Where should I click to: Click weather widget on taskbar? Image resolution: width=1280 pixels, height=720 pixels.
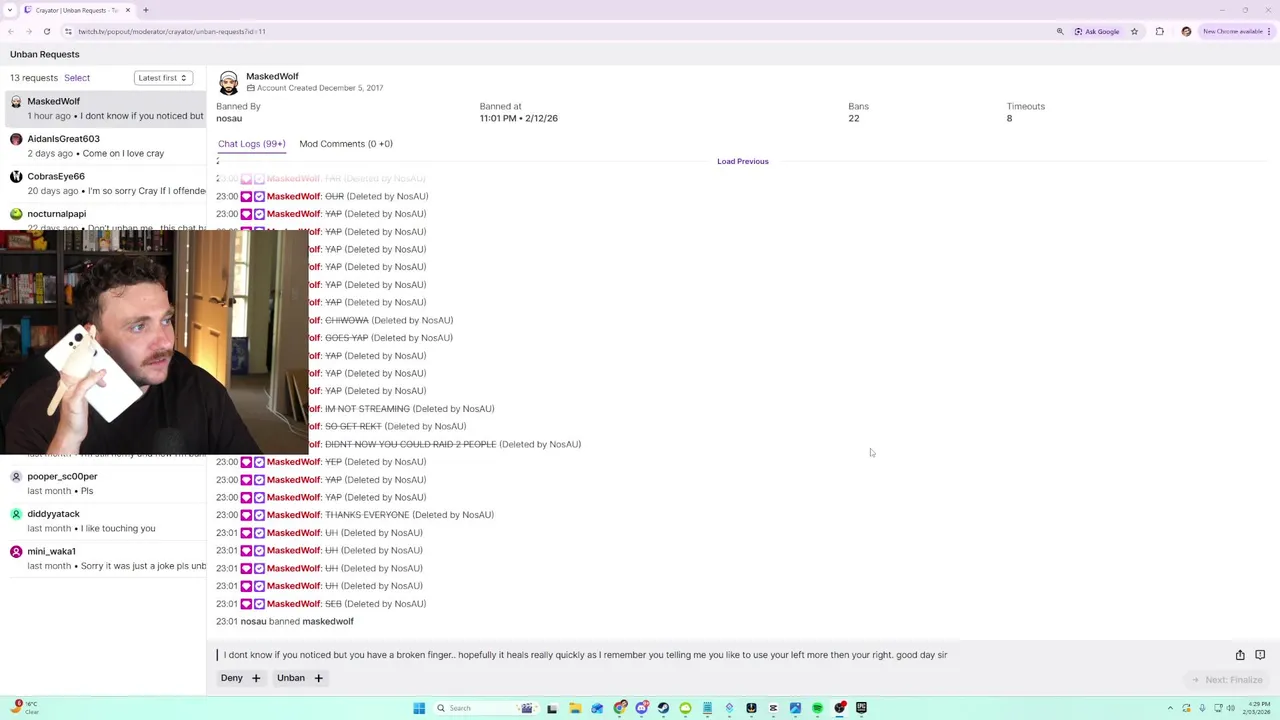22,707
